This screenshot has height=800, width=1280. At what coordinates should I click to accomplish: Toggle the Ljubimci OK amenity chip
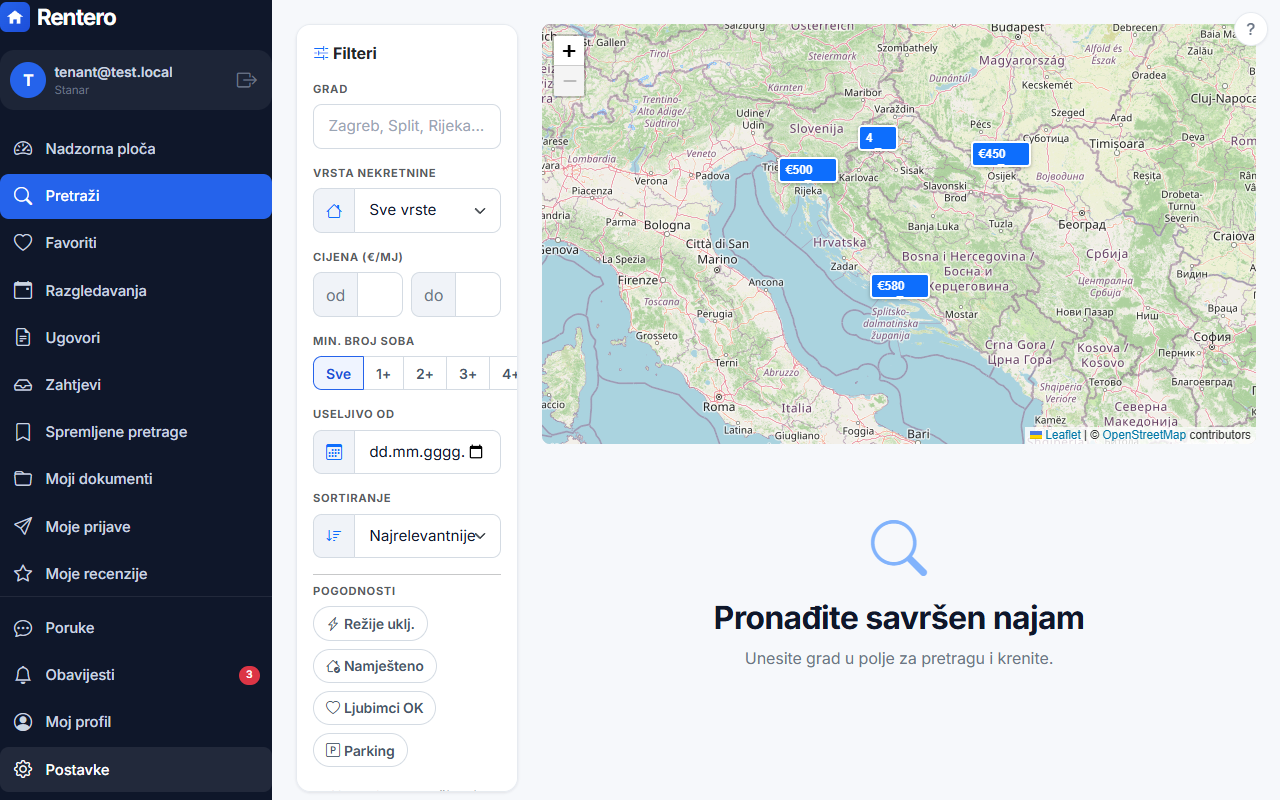[374, 708]
